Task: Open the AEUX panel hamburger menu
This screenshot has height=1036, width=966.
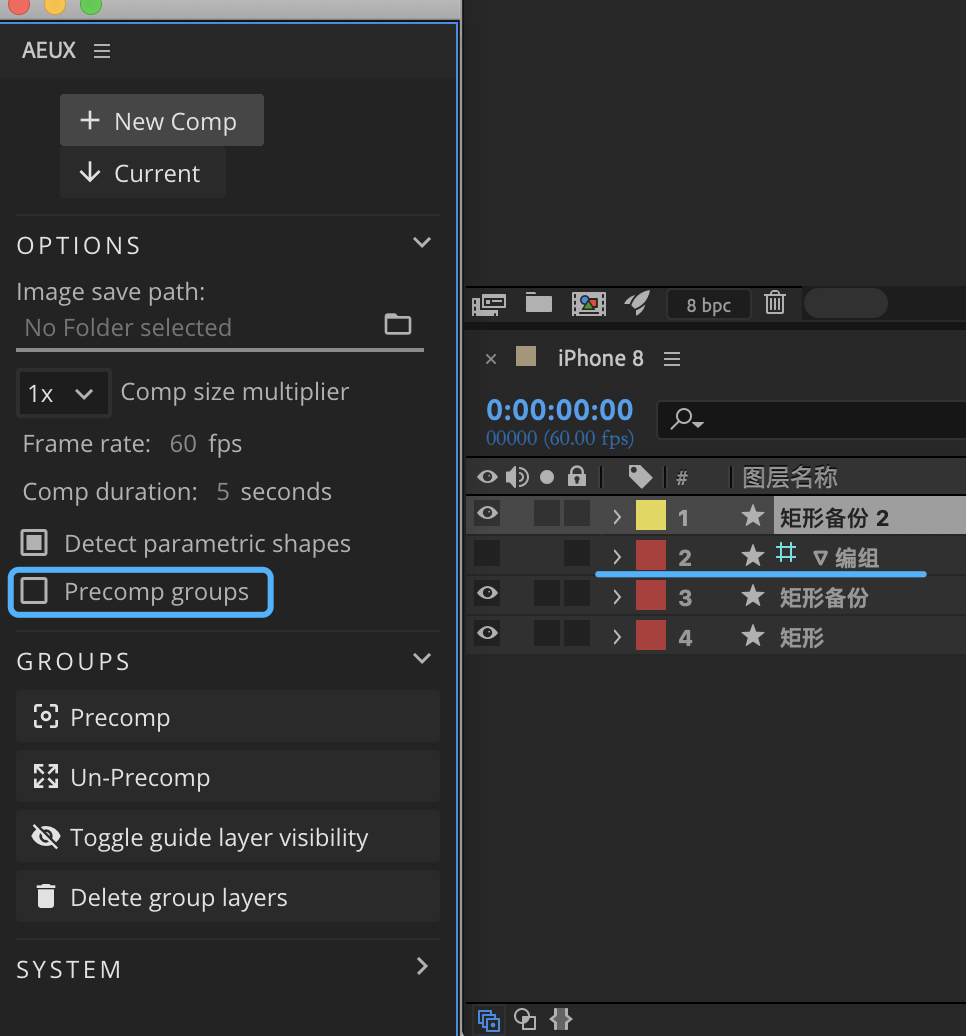Action: (102, 51)
